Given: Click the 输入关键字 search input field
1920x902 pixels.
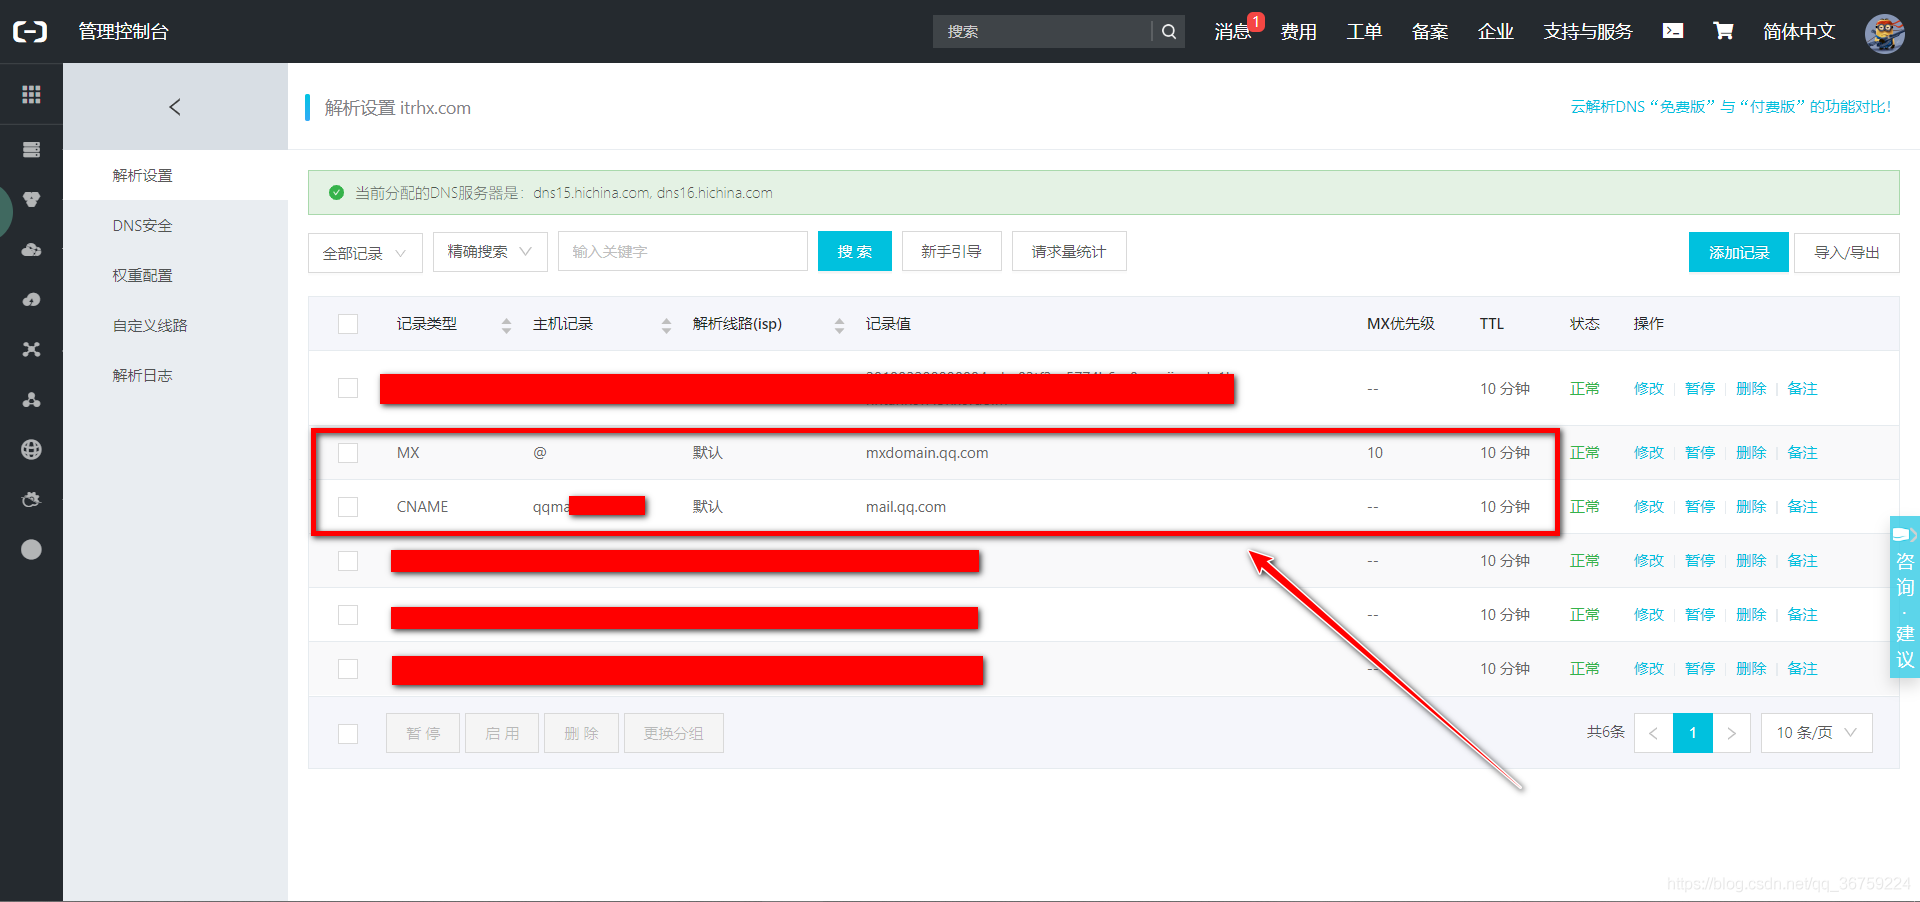Looking at the screenshot, I should [x=682, y=251].
